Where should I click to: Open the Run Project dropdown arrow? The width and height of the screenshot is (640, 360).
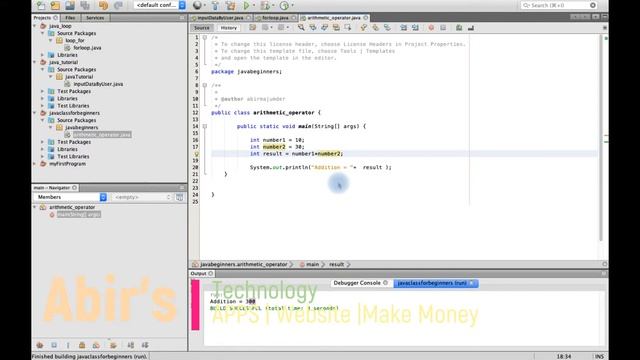(x=254, y=5)
